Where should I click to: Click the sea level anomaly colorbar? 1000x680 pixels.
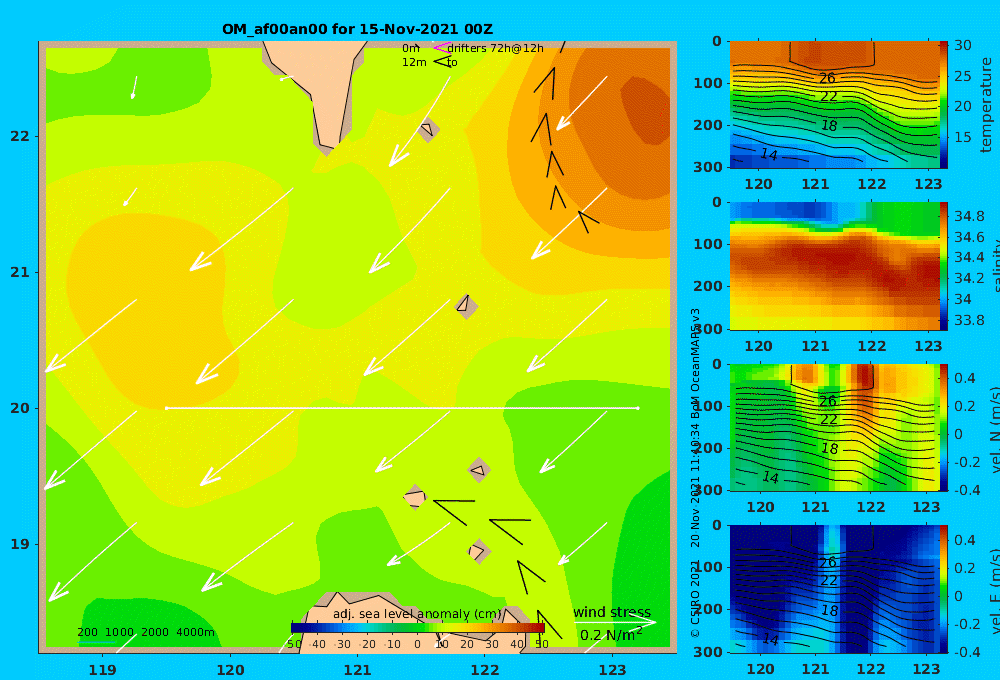point(417,628)
